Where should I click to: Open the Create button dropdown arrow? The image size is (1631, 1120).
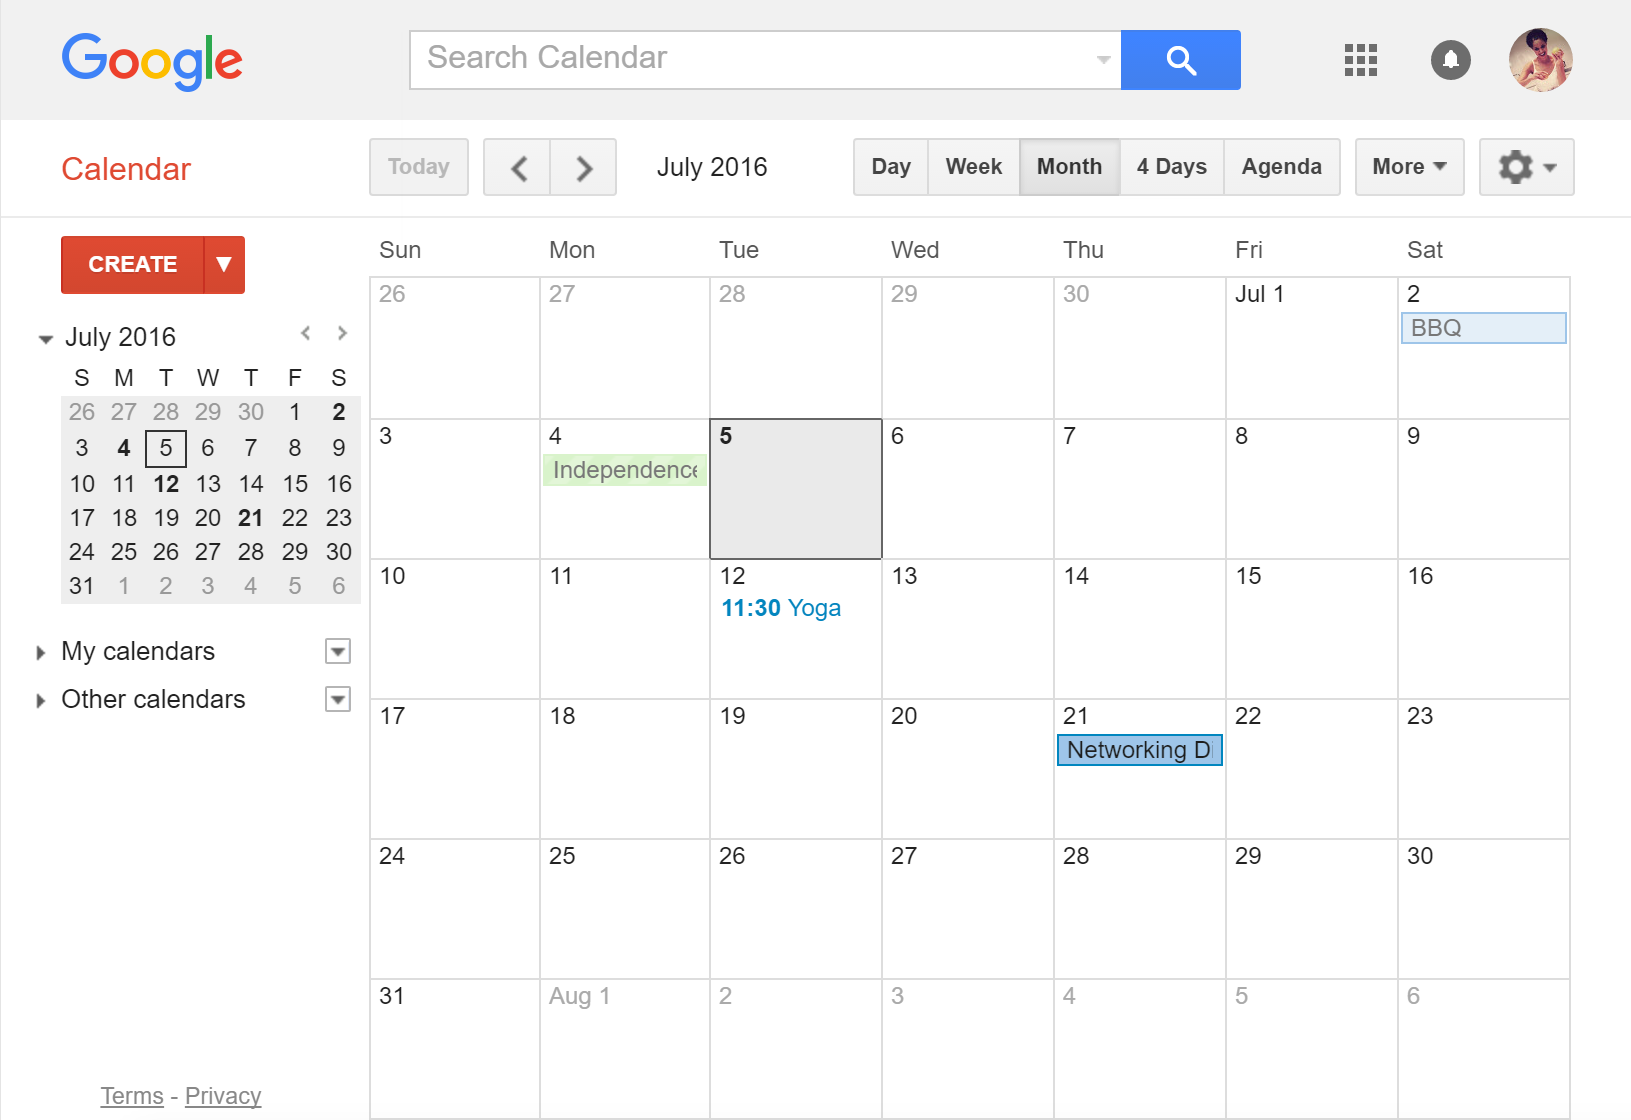click(224, 264)
